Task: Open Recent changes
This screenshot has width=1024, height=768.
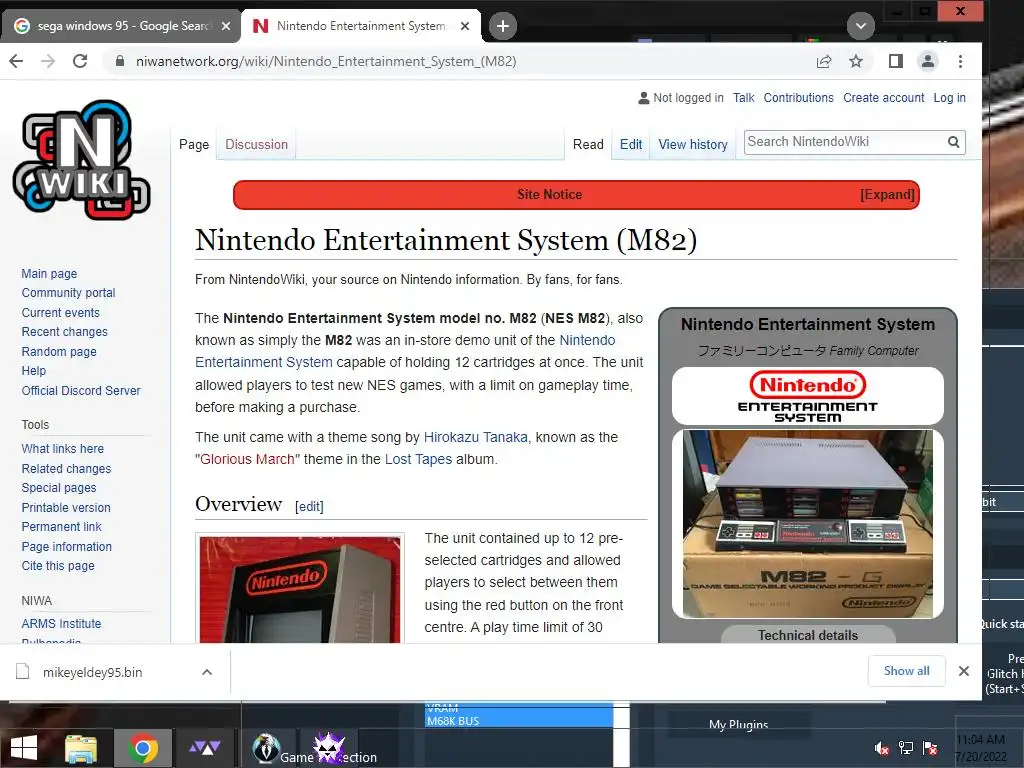Action: 64,332
